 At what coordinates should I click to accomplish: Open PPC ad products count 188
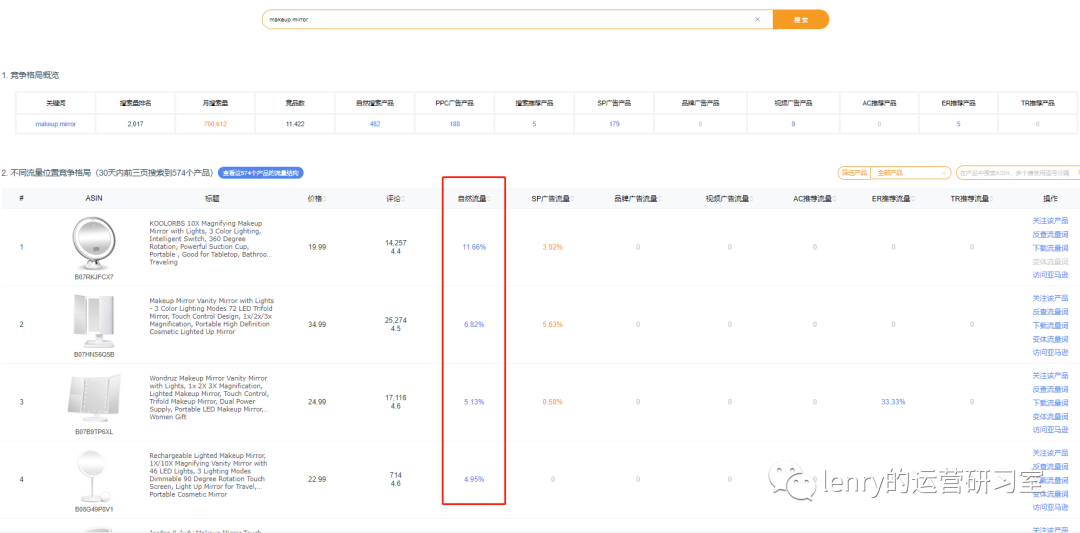tap(455, 124)
